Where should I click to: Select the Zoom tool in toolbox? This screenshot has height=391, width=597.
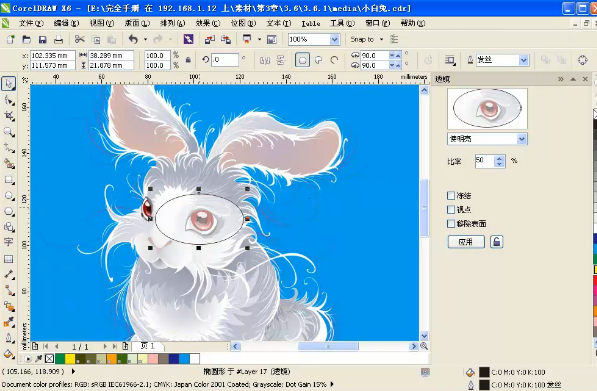click(x=9, y=132)
